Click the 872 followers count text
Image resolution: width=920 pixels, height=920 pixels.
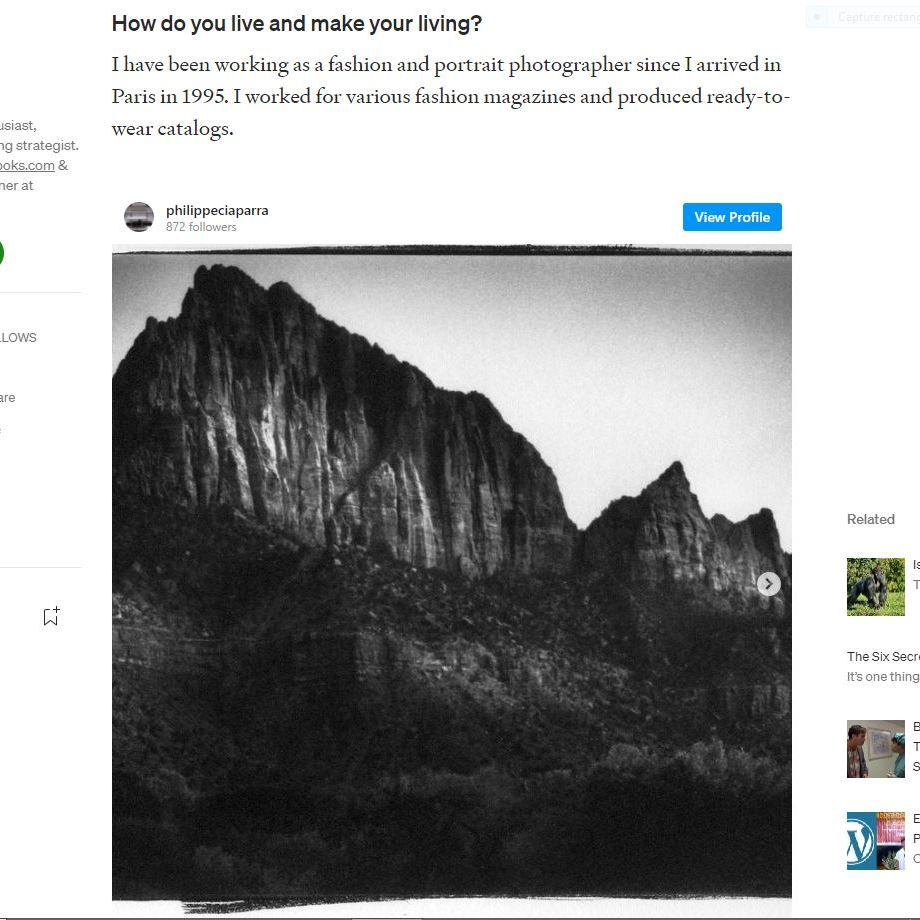tap(201, 227)
